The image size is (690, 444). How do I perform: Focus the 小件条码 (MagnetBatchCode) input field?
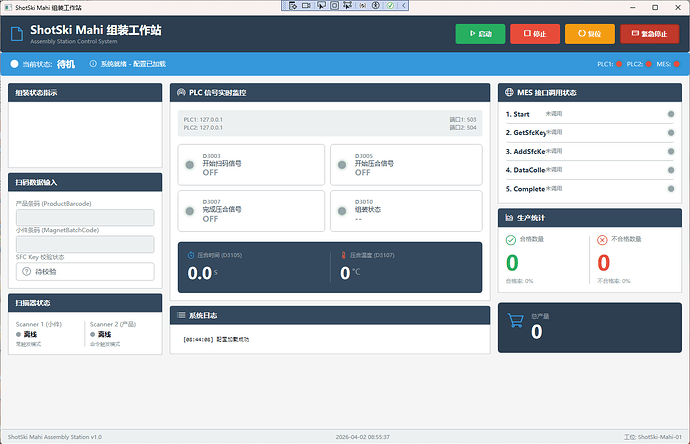click(85, 244)
